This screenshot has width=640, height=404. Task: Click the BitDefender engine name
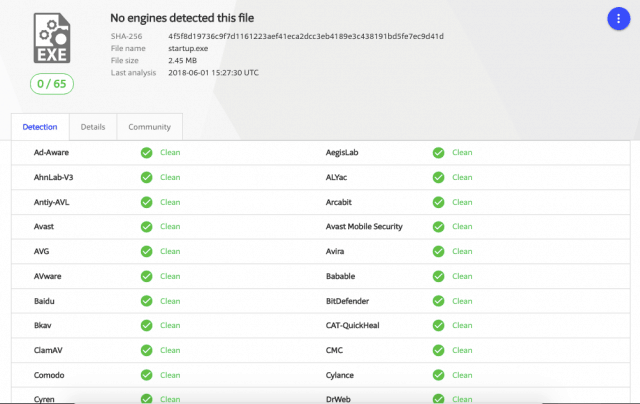click(x=347, y=301)
